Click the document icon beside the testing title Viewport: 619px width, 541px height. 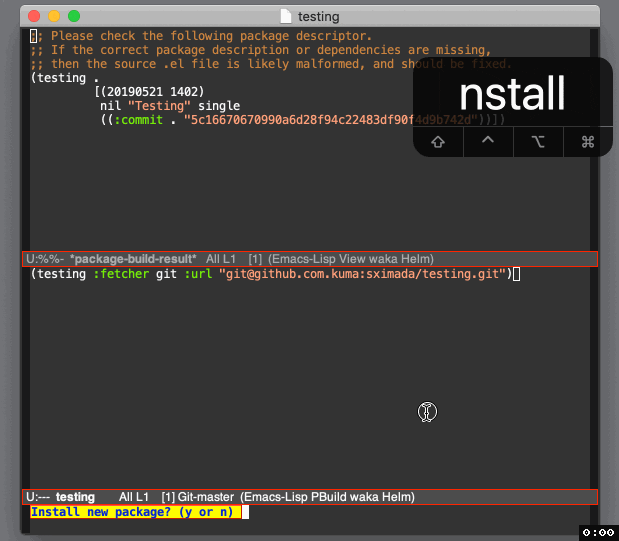click(285, 16)
